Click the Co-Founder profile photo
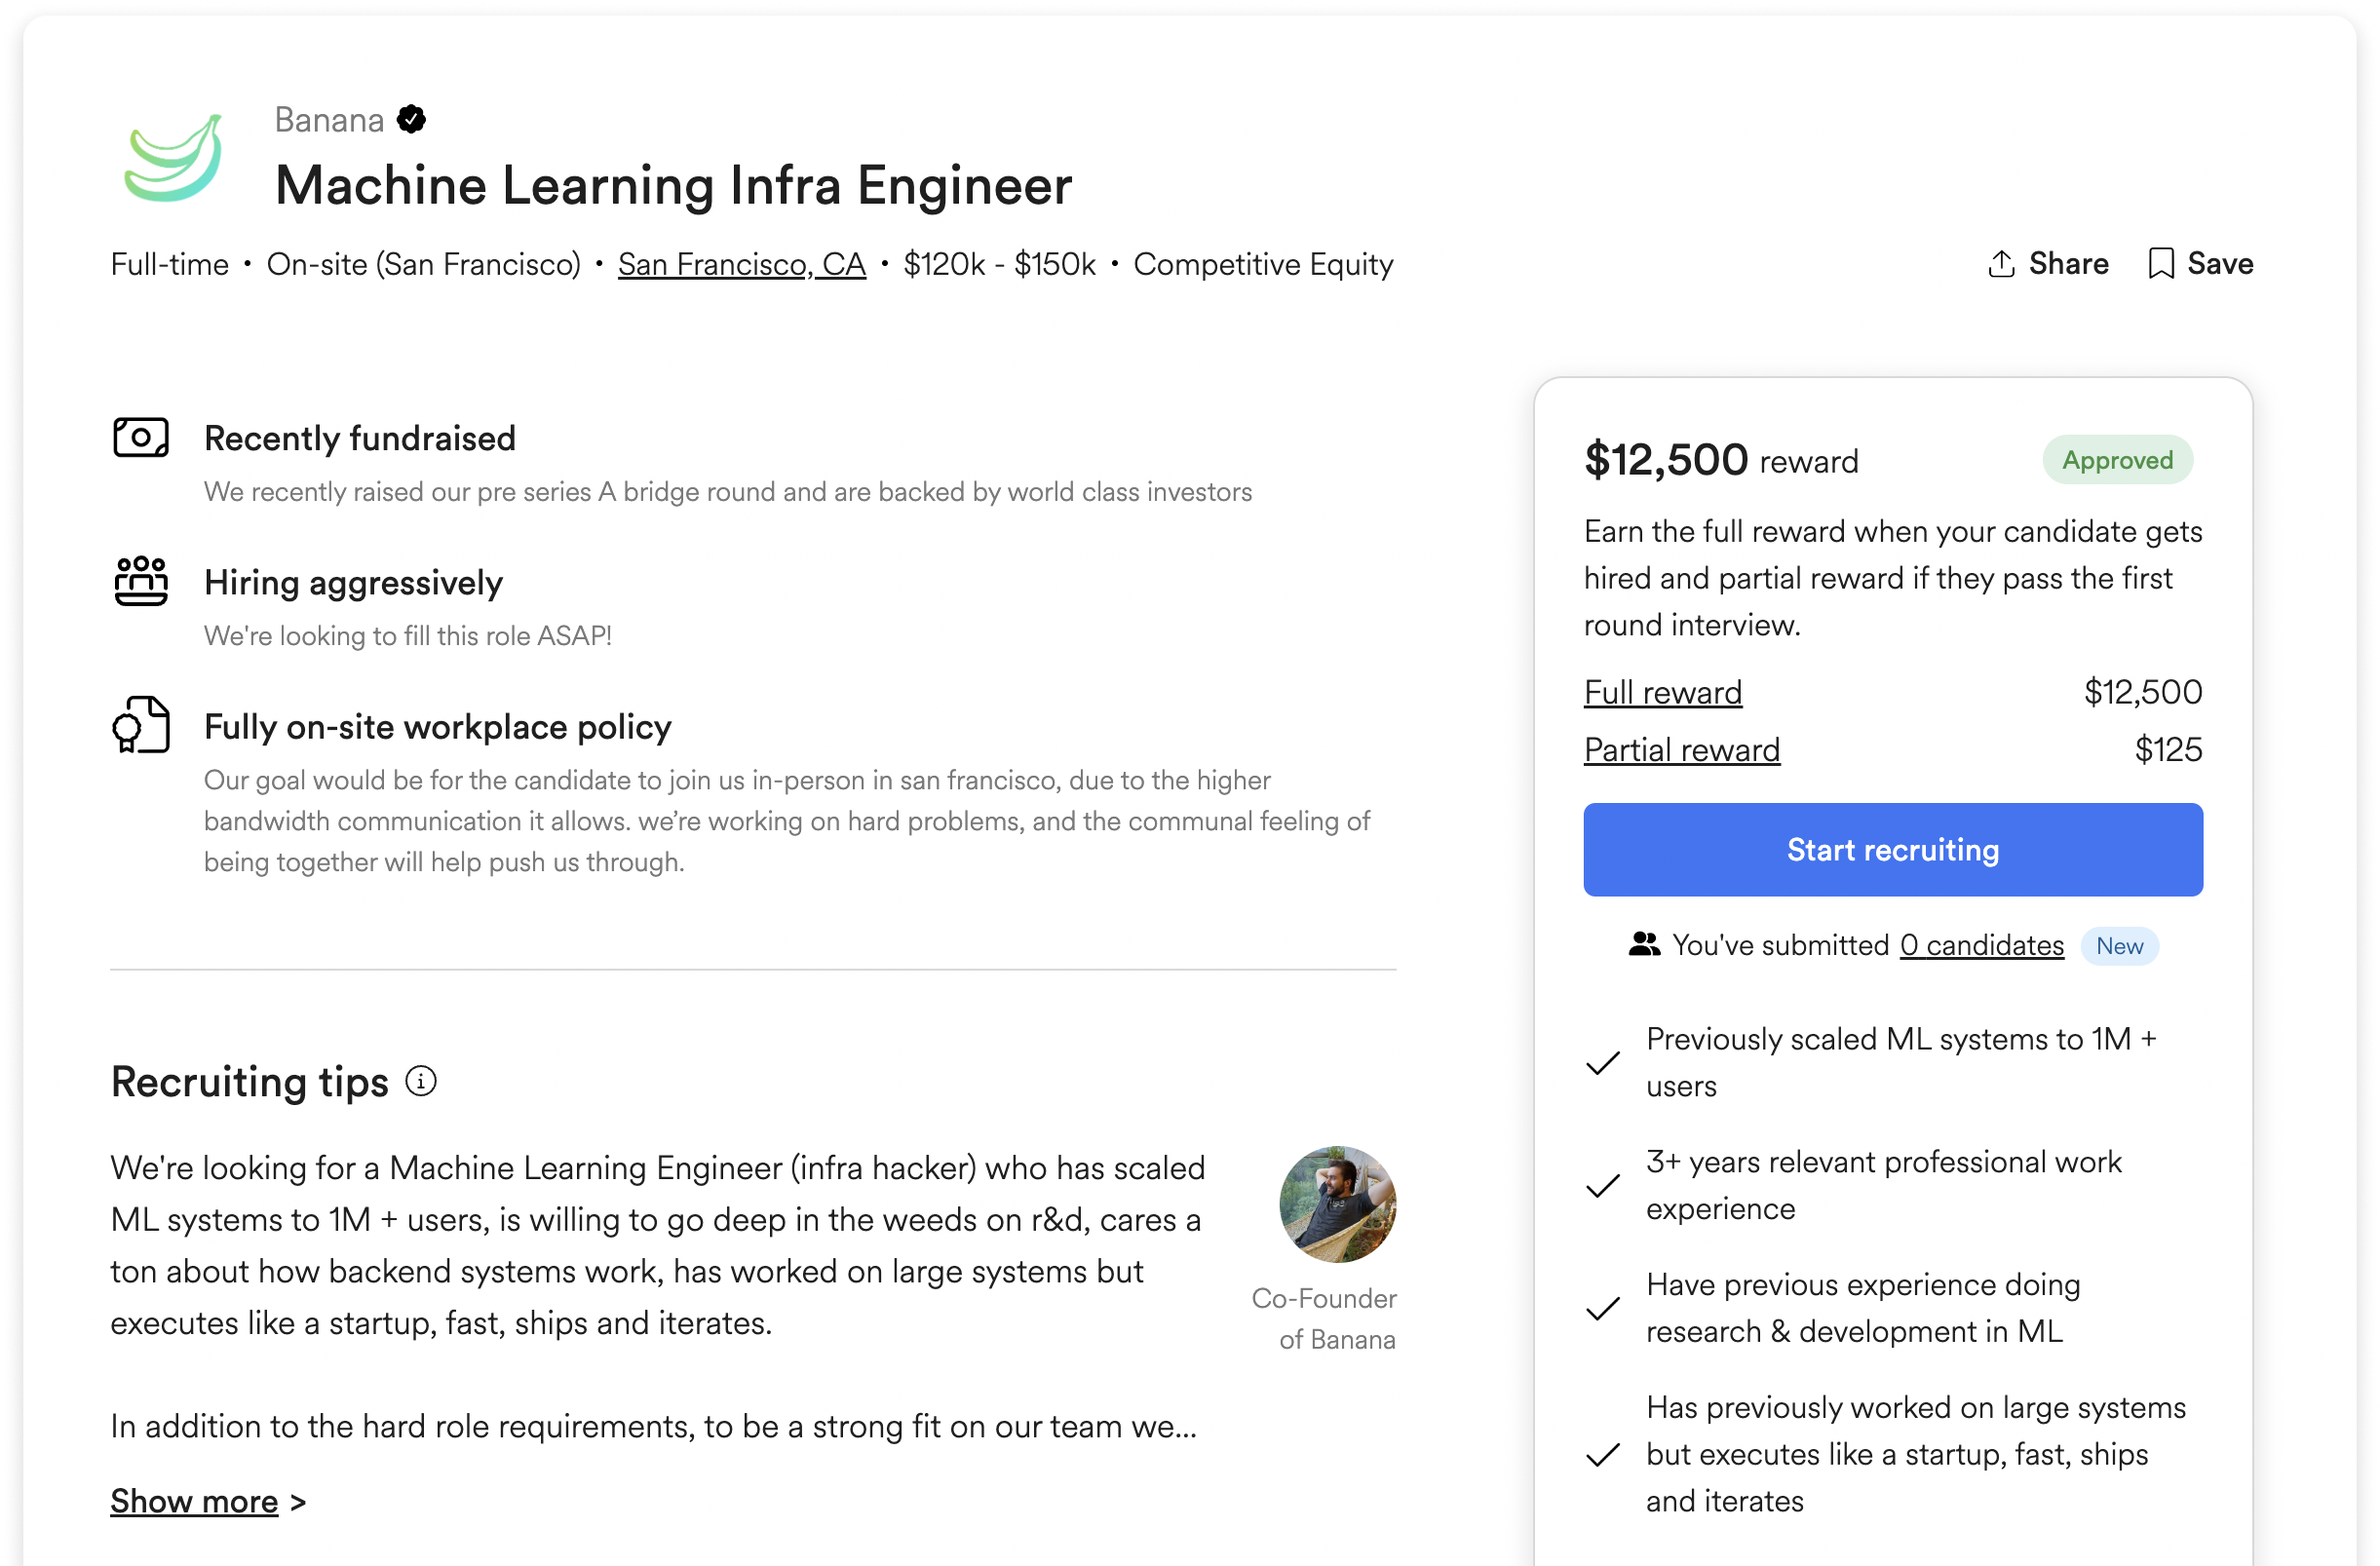The image size is (2380, 1566). [x=1338, y=1204]
